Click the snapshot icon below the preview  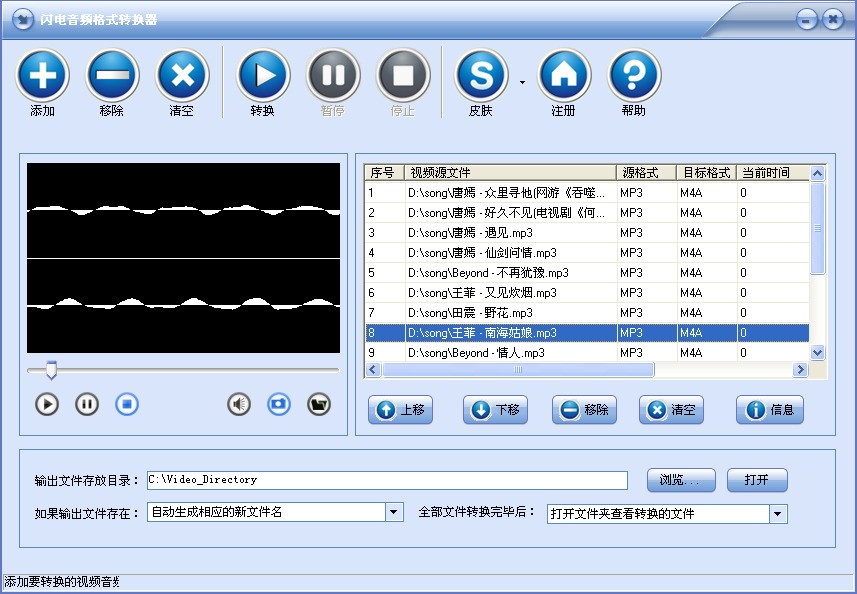pos(278,404)
